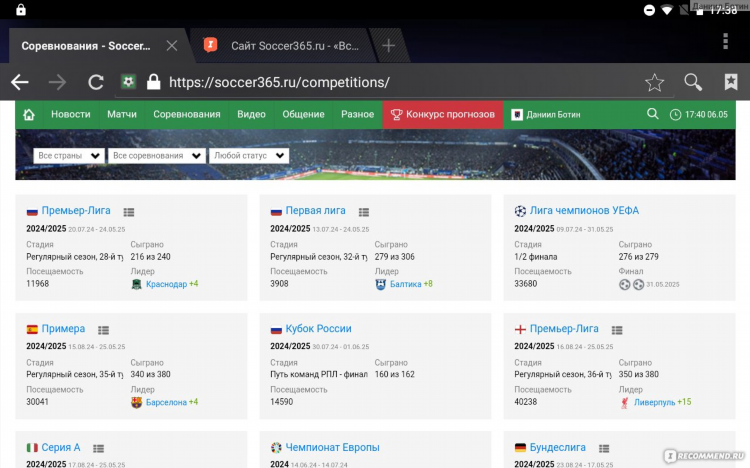Viewport: 750px width, 468px height.
Task: Open table icon next to English Премьер-Лига
Action: [x=617, y=330]
